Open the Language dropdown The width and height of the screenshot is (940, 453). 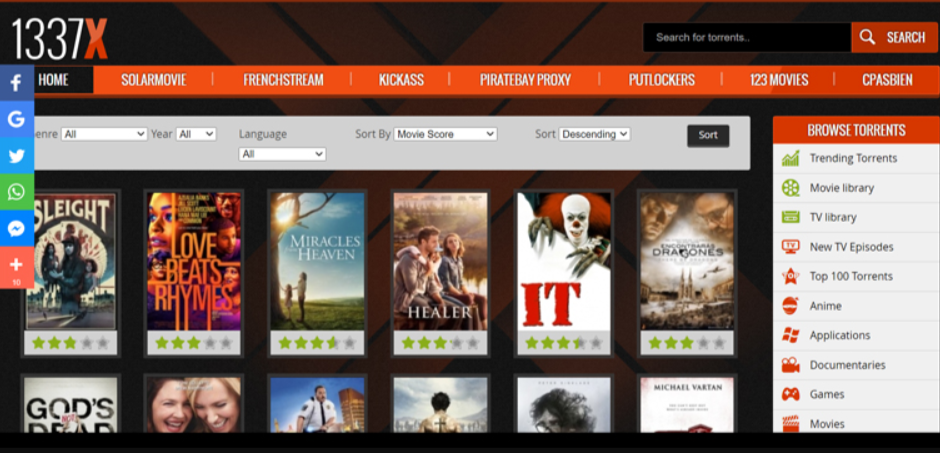(x=282, y=154)
